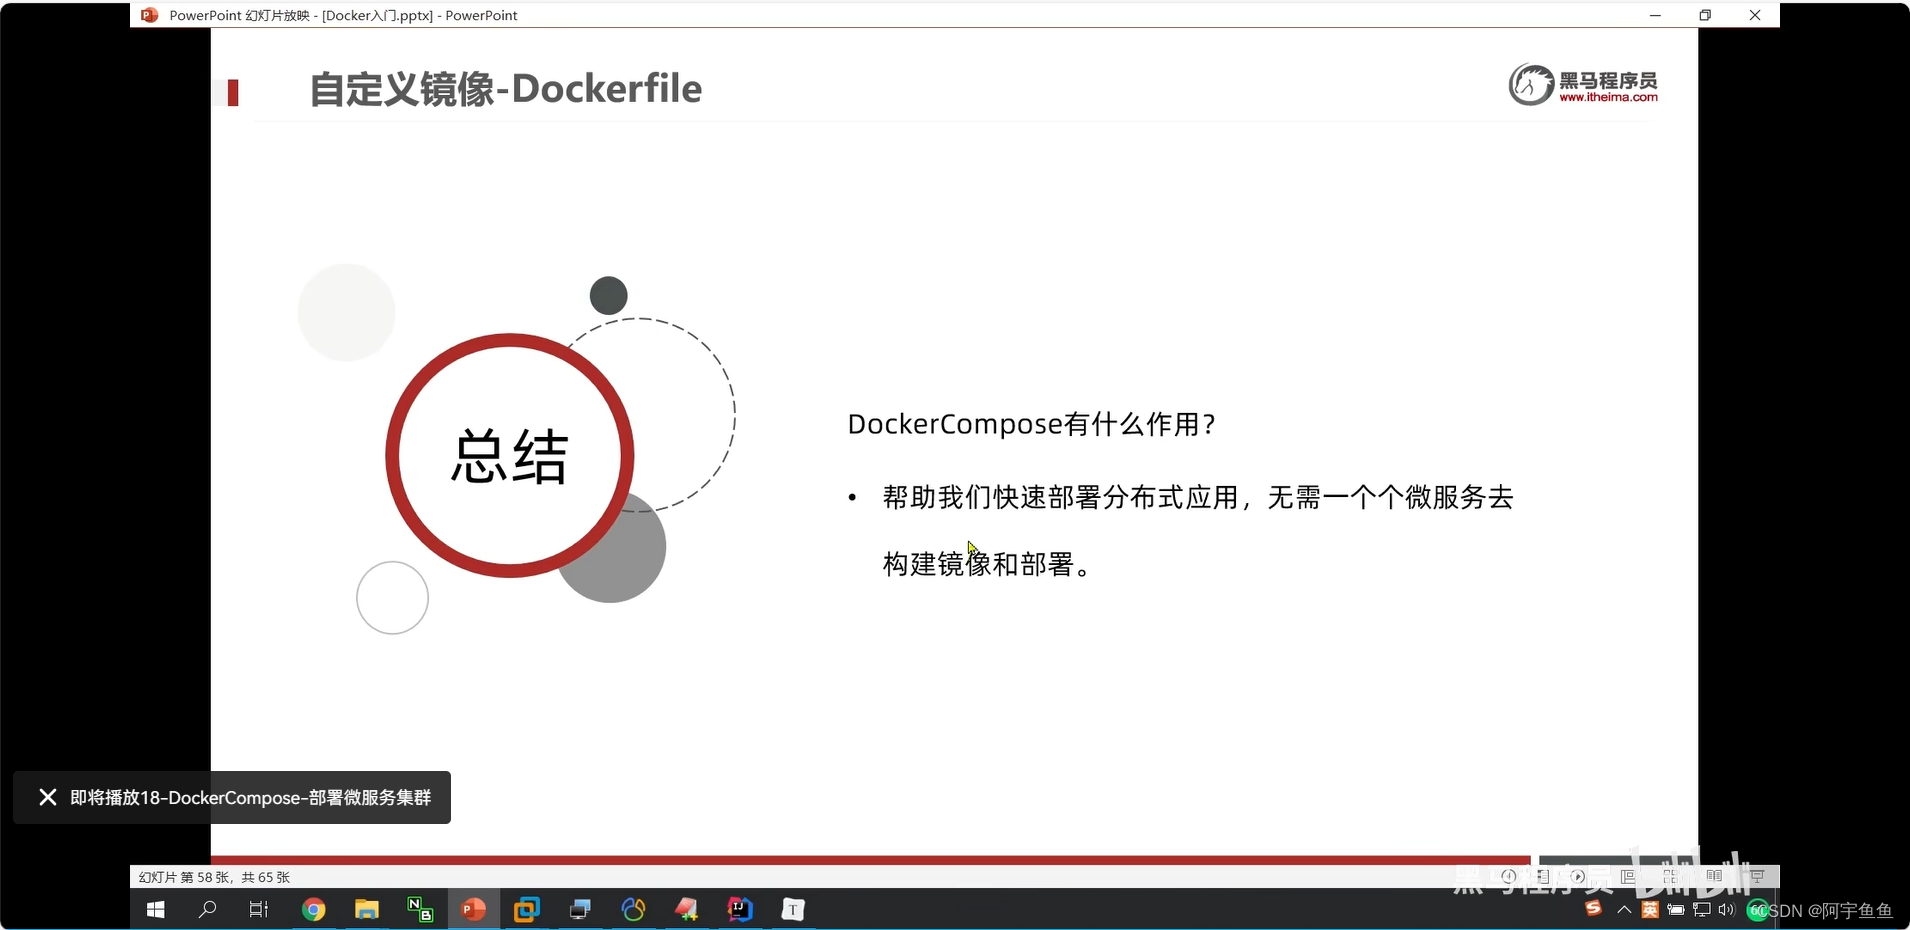The height and width of the screenshot is (930, 1910).
Task: Select the PowerPoint taskbar icon
Action: 473,909
